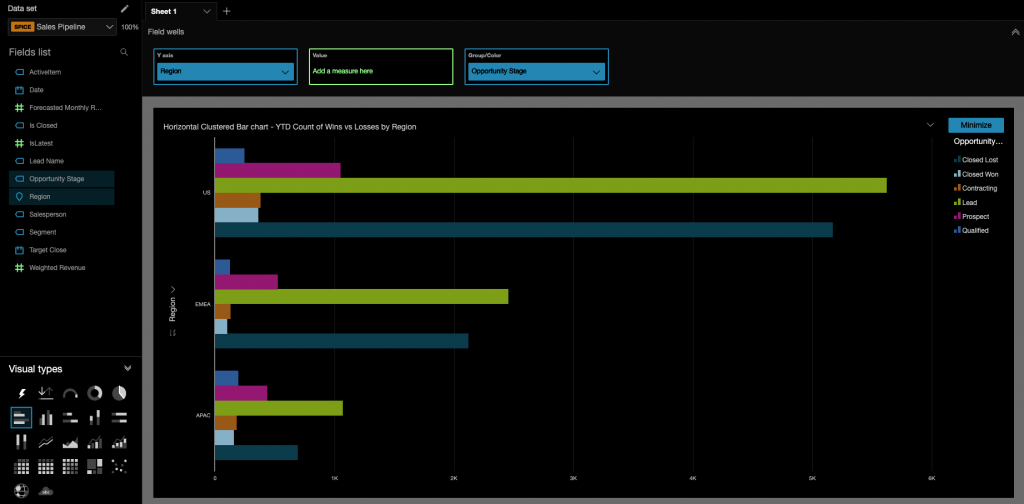Select the donut chart visual type
Image resolution: width=1024 pixels, height=504 pixels.
coord(95,393)
